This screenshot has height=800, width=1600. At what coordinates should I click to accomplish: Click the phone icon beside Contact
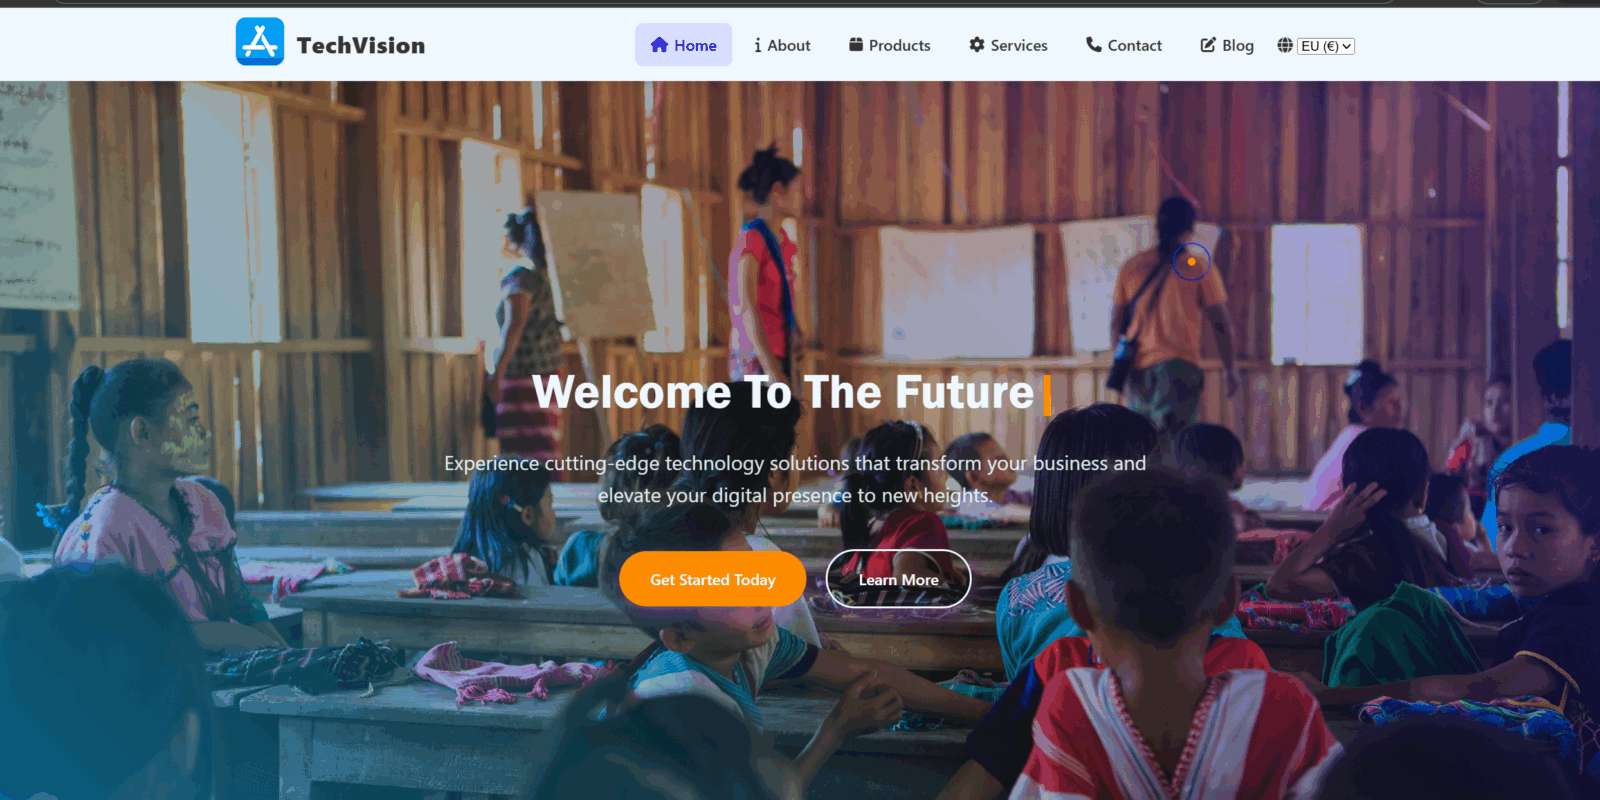[1094, 44]
